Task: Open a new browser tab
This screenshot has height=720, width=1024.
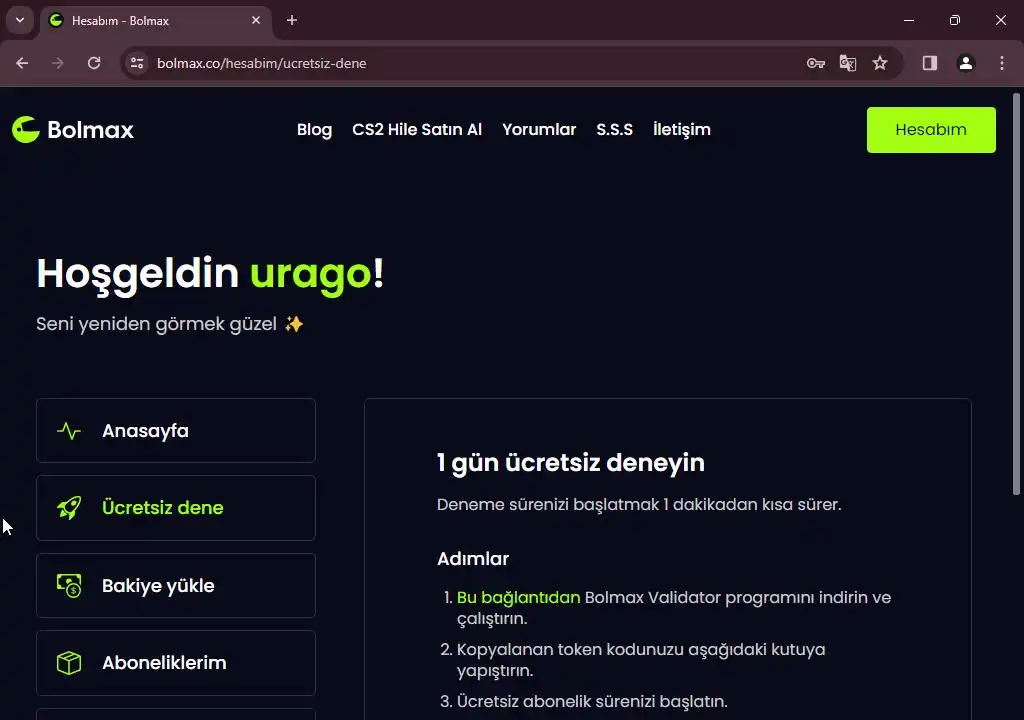Action: click(x=292, y=20)
